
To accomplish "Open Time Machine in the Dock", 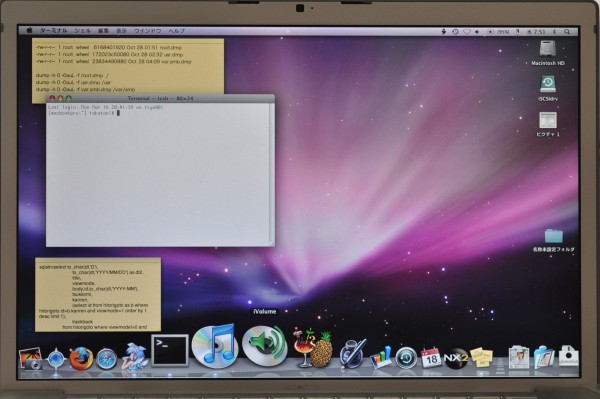I will (x=406, y=358).
